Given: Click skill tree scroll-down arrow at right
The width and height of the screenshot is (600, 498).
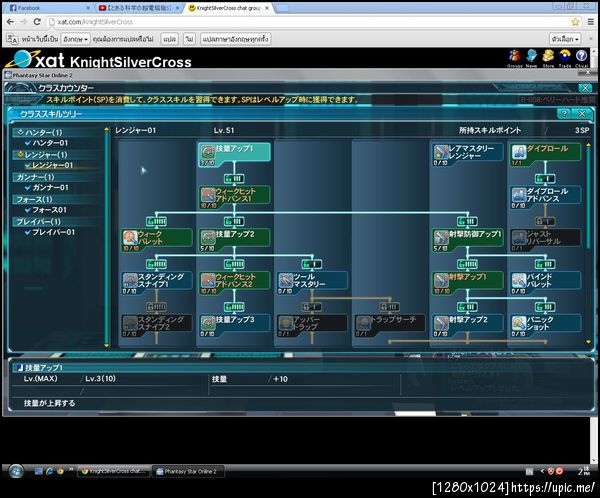Looking at the screenshot, I should pos(589,342).
